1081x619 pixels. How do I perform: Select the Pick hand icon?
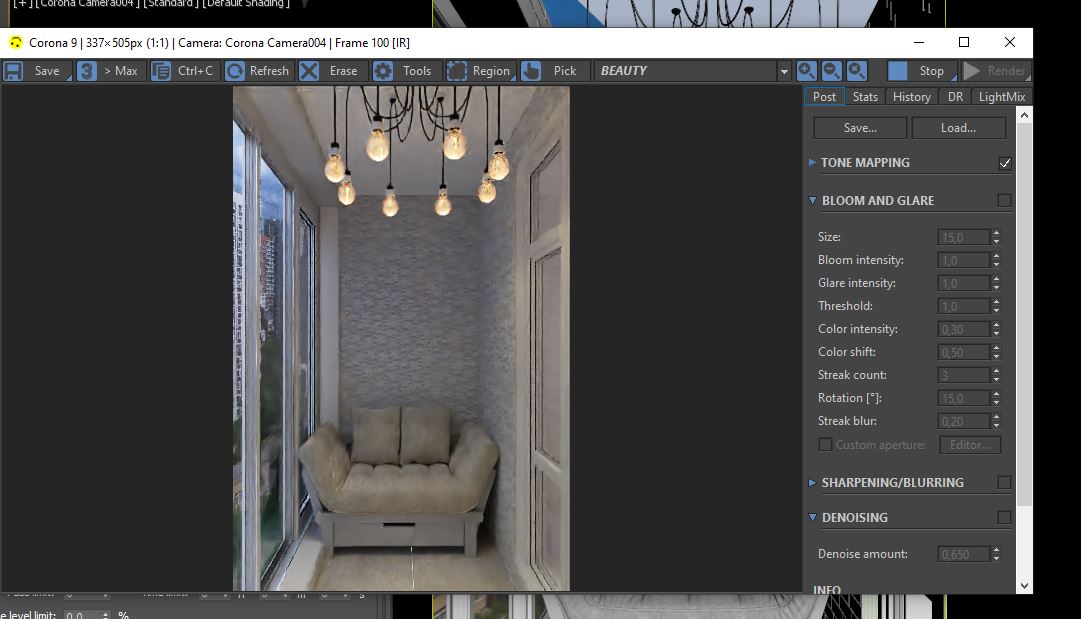coord(531,71)
